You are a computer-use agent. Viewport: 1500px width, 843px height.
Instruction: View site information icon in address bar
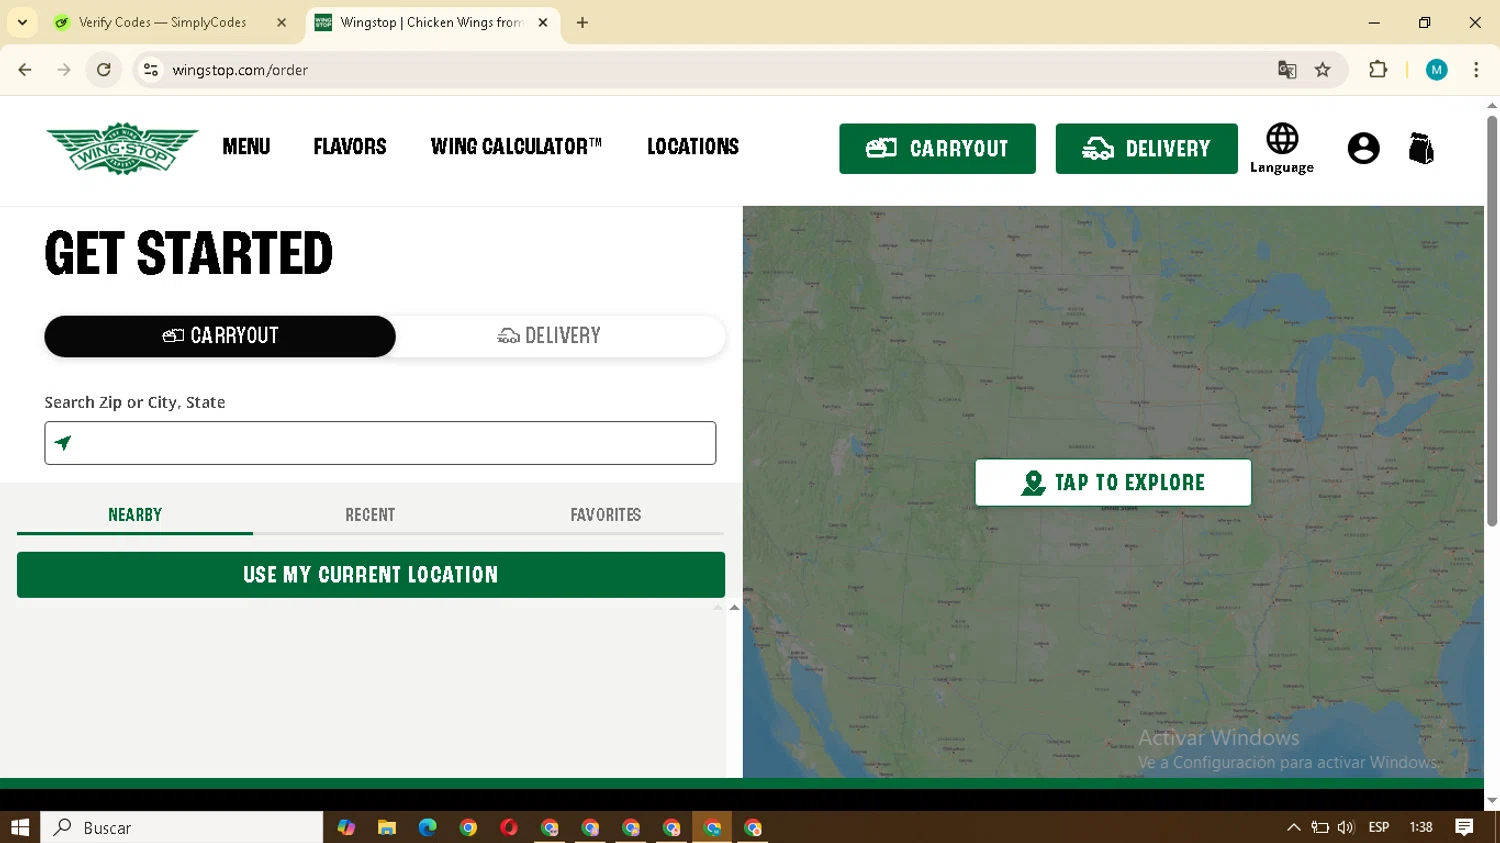[151, 70]
